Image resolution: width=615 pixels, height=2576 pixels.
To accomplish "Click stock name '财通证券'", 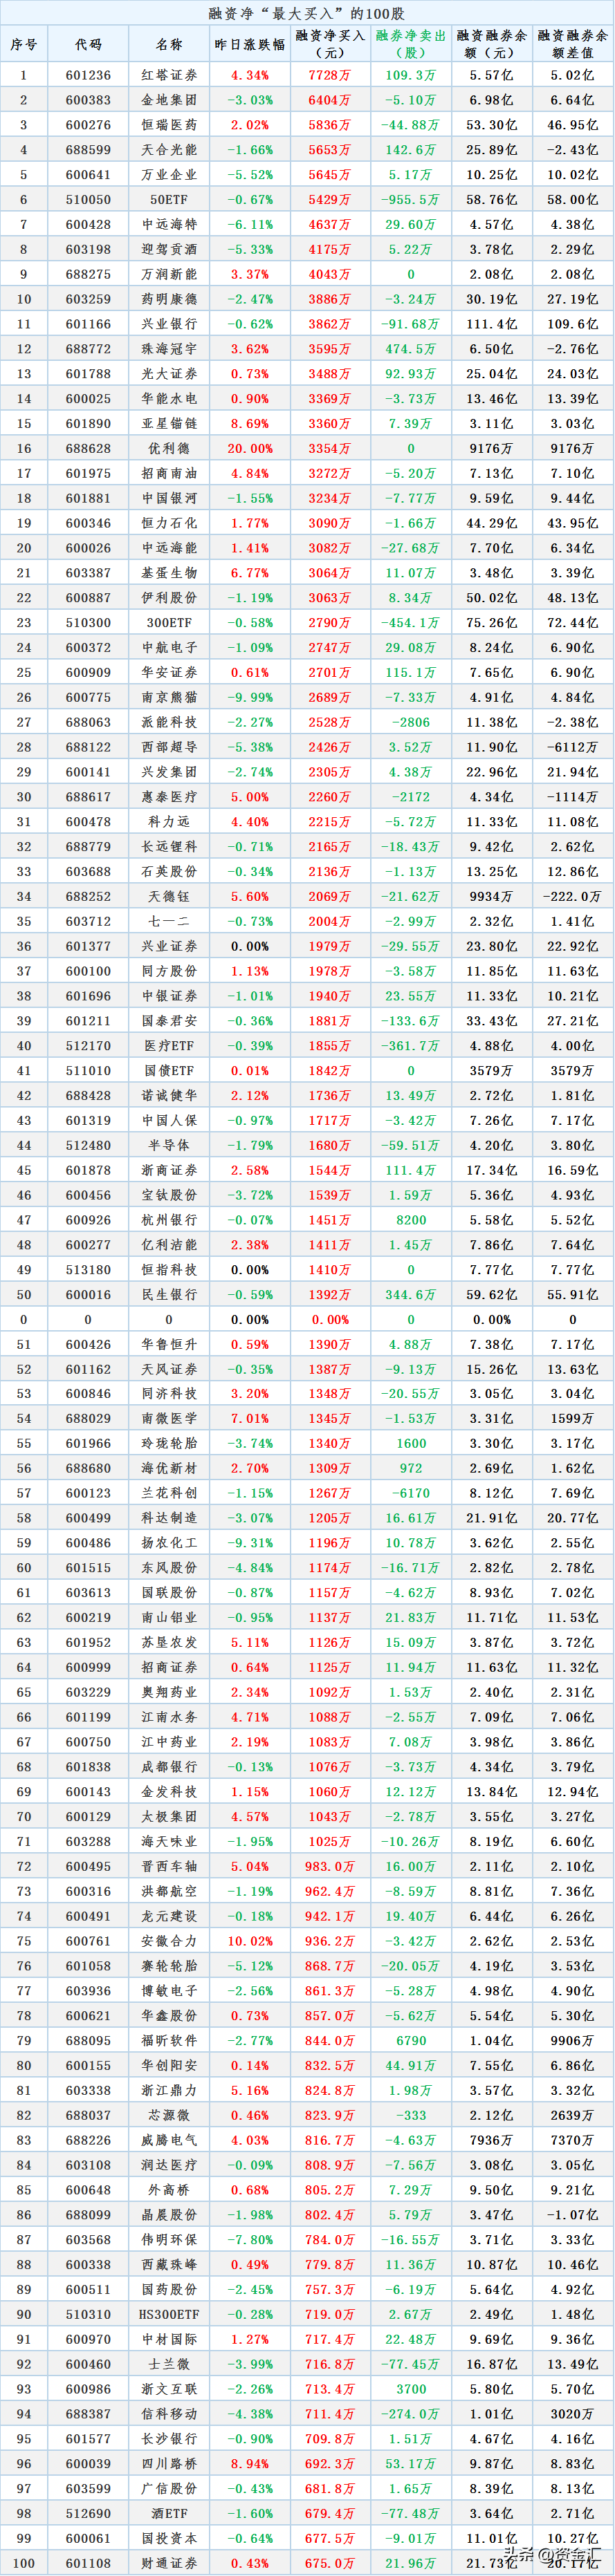I will tap(169, 2563).
